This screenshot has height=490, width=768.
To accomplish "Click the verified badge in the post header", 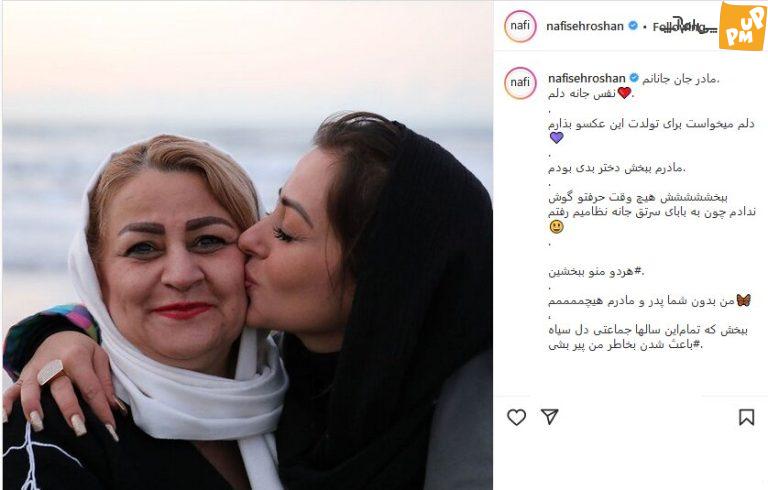I will pyautogui.click(x=633, y=25).
